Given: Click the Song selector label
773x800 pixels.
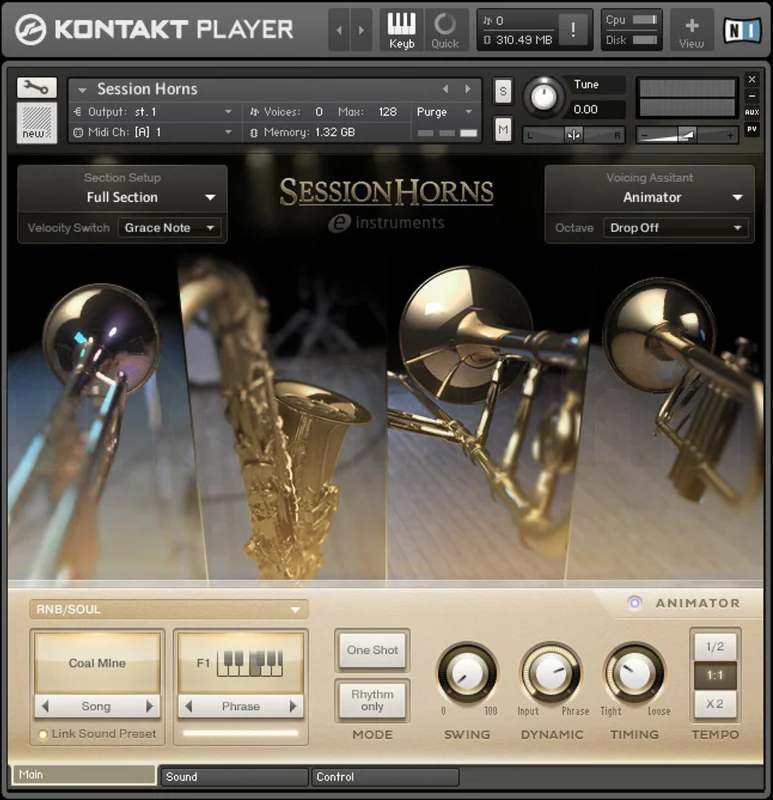Looking at the screenshot, I should pyautogui.click(x=96, y=706).
